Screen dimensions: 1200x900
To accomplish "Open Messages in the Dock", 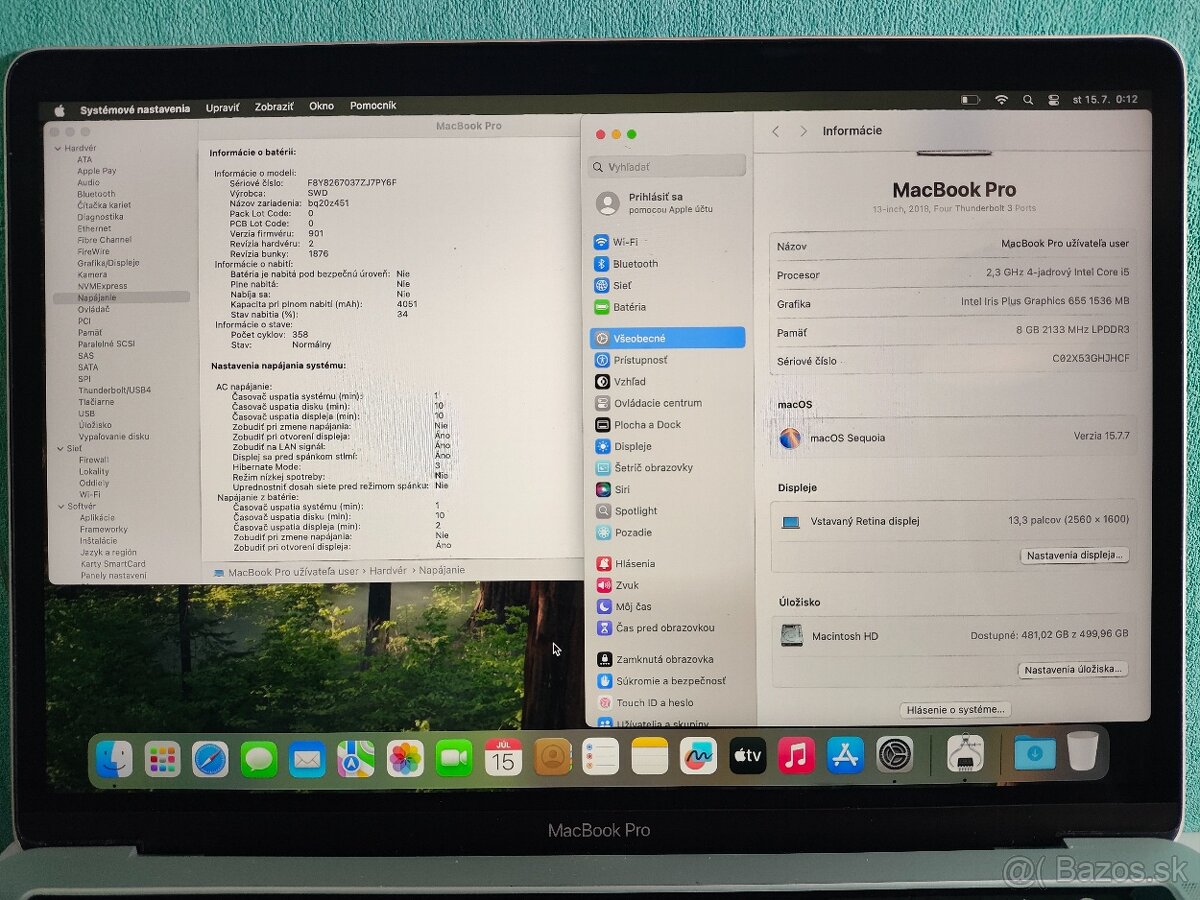I will pos(259,759).
